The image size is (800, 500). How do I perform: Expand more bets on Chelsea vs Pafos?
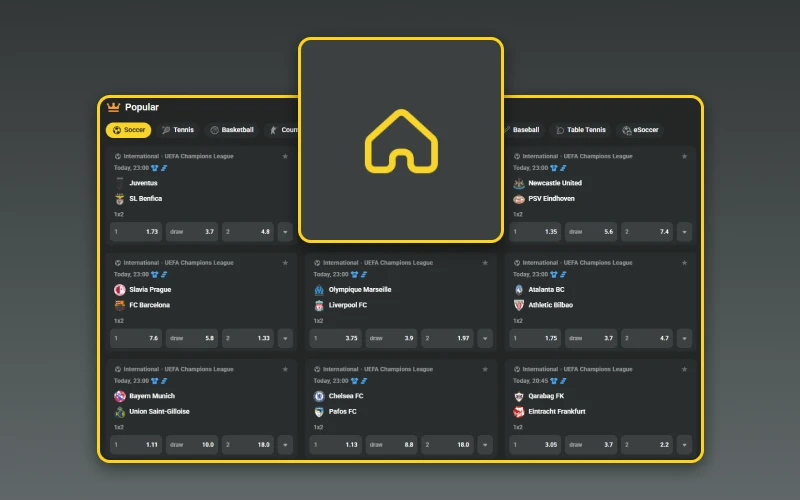(484, 444)
